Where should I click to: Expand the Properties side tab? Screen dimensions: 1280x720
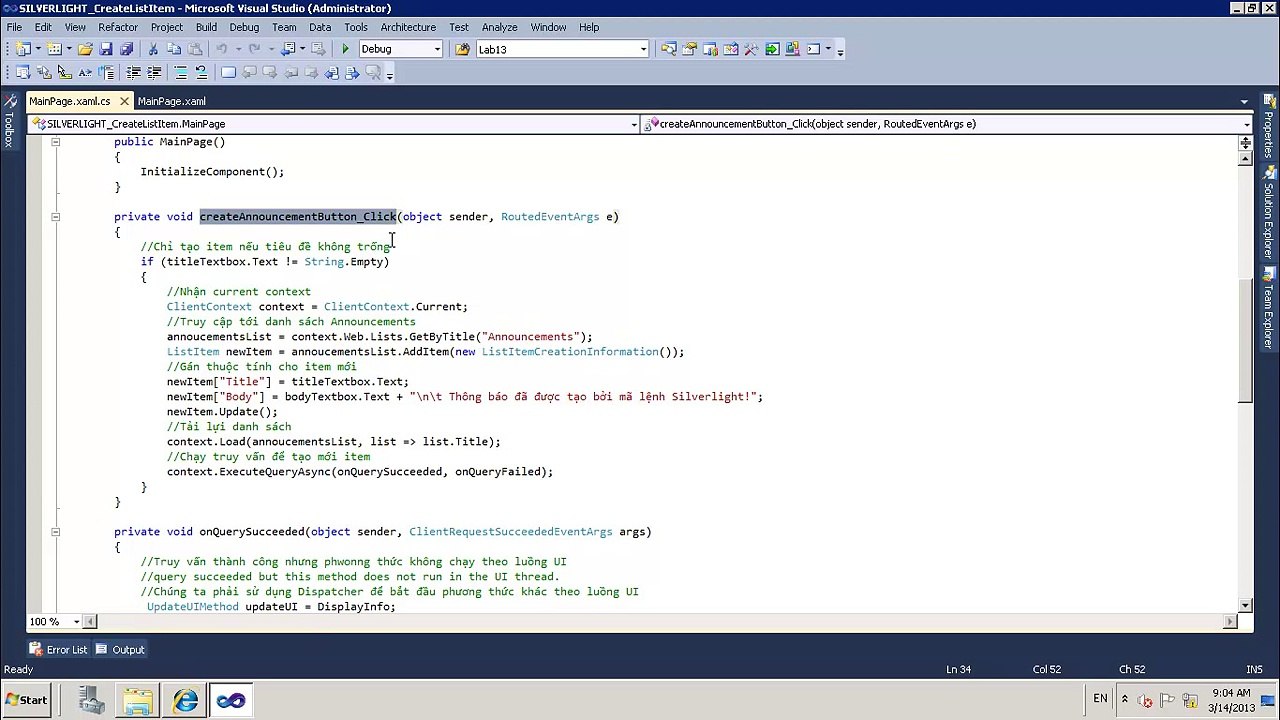(1268, 126)
